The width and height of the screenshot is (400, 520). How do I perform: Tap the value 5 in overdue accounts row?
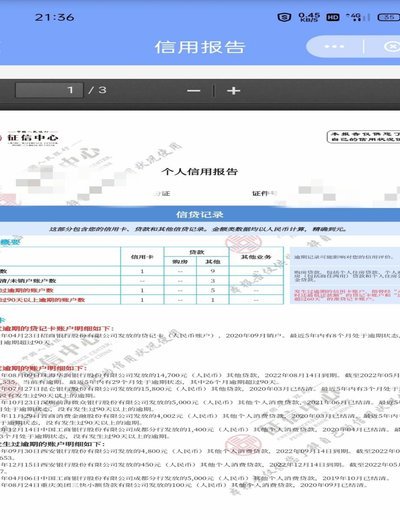(x=213, y=290)
